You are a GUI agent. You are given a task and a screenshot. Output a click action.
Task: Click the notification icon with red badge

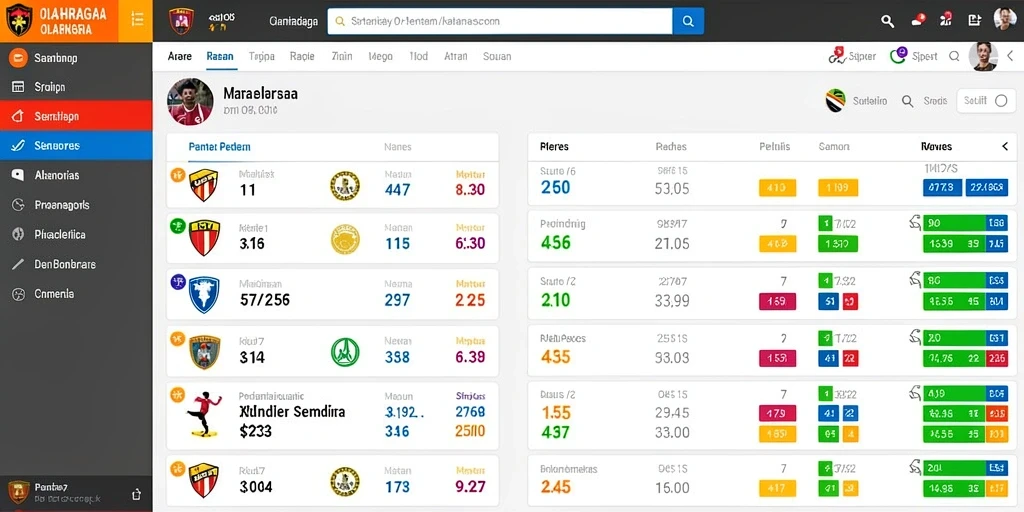918,20
